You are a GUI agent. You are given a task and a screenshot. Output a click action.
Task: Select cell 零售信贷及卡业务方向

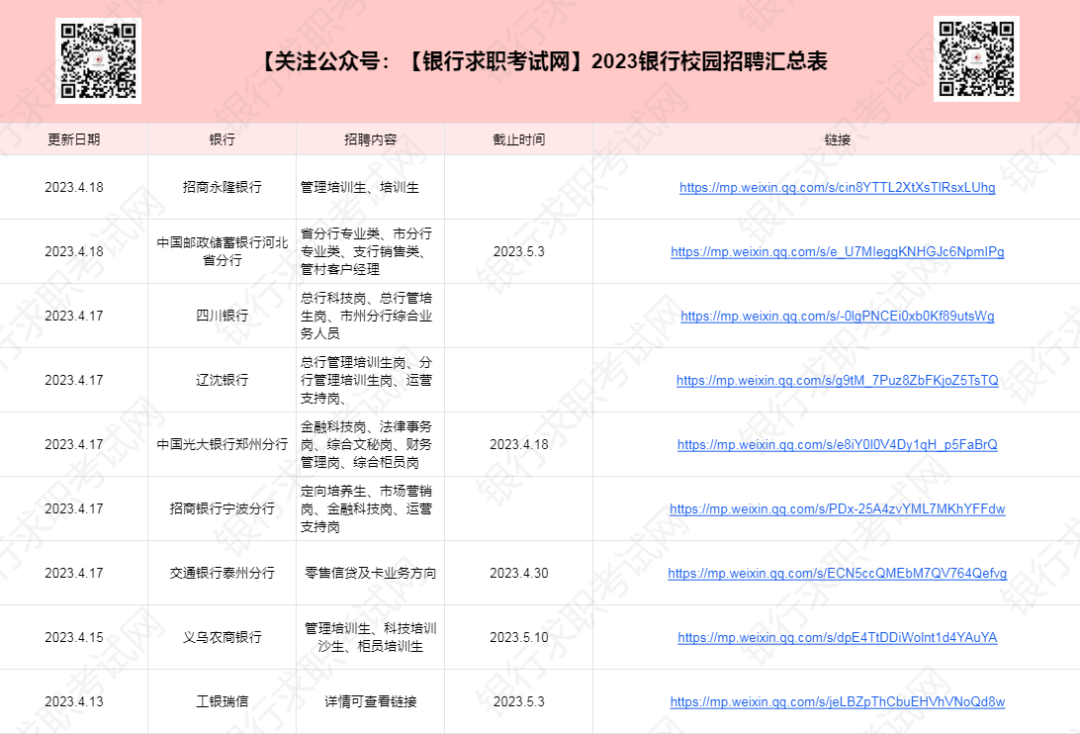[370, 573]
